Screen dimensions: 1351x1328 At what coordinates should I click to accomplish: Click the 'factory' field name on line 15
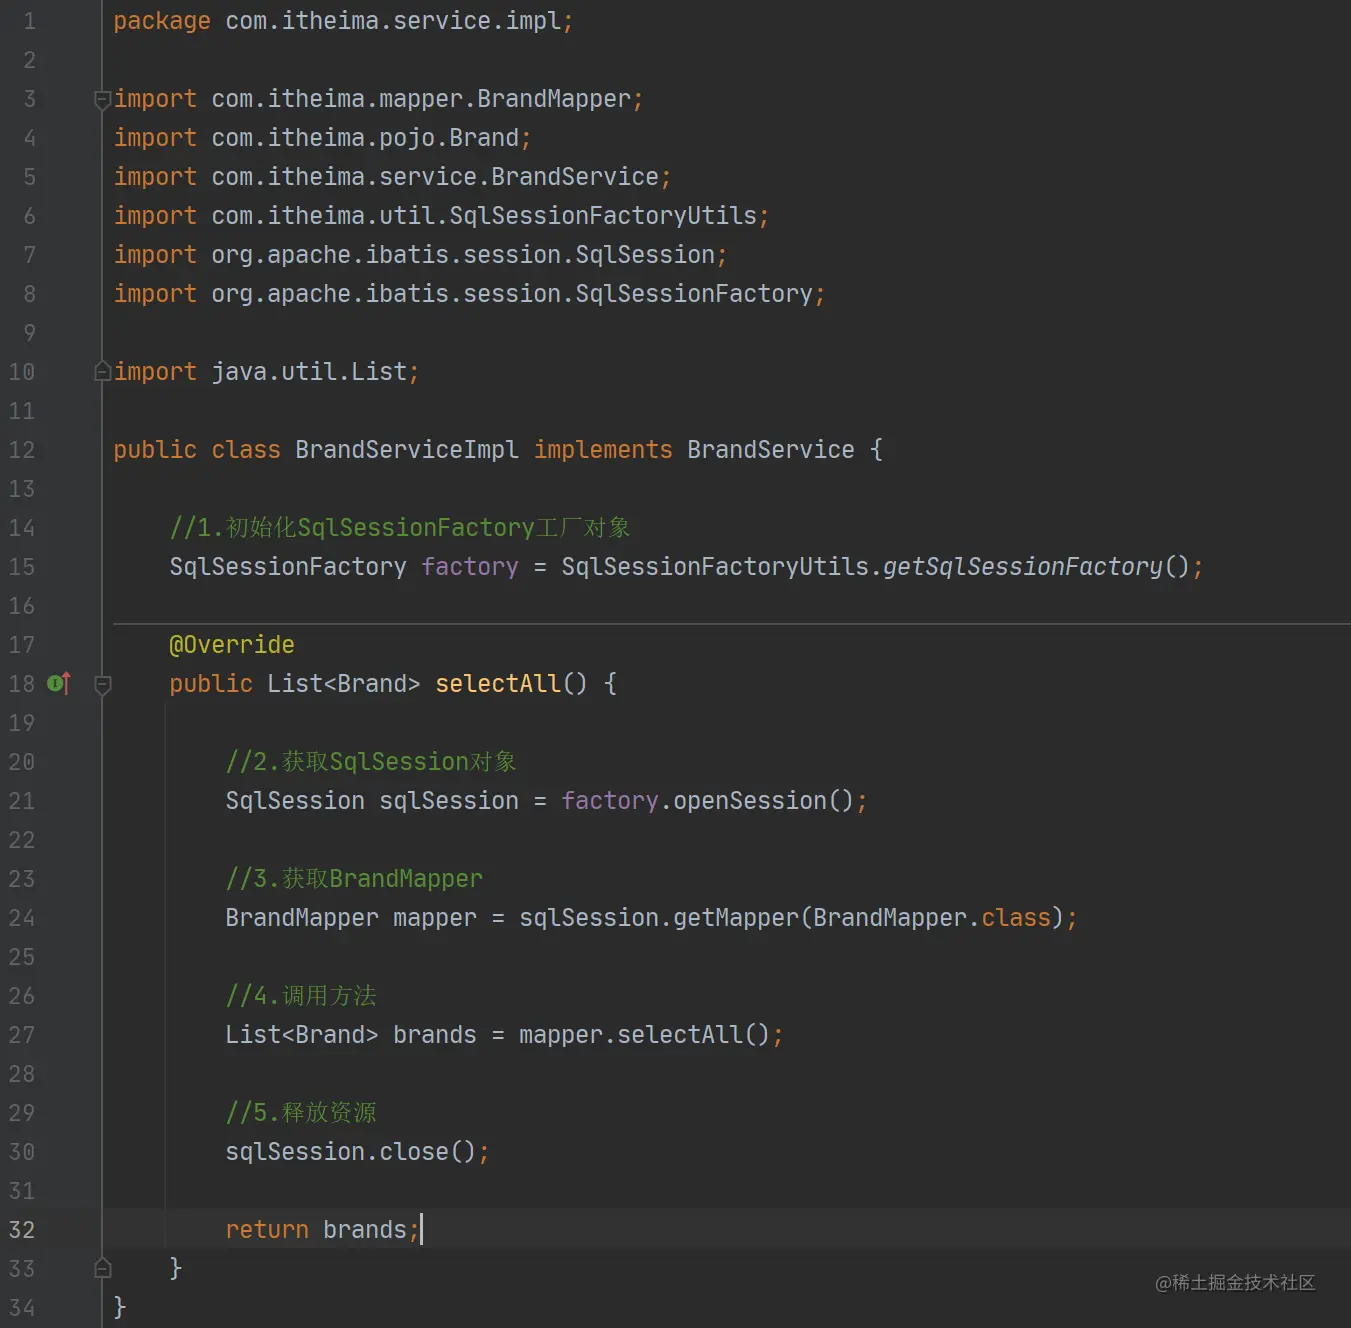(x=470, y=567)
